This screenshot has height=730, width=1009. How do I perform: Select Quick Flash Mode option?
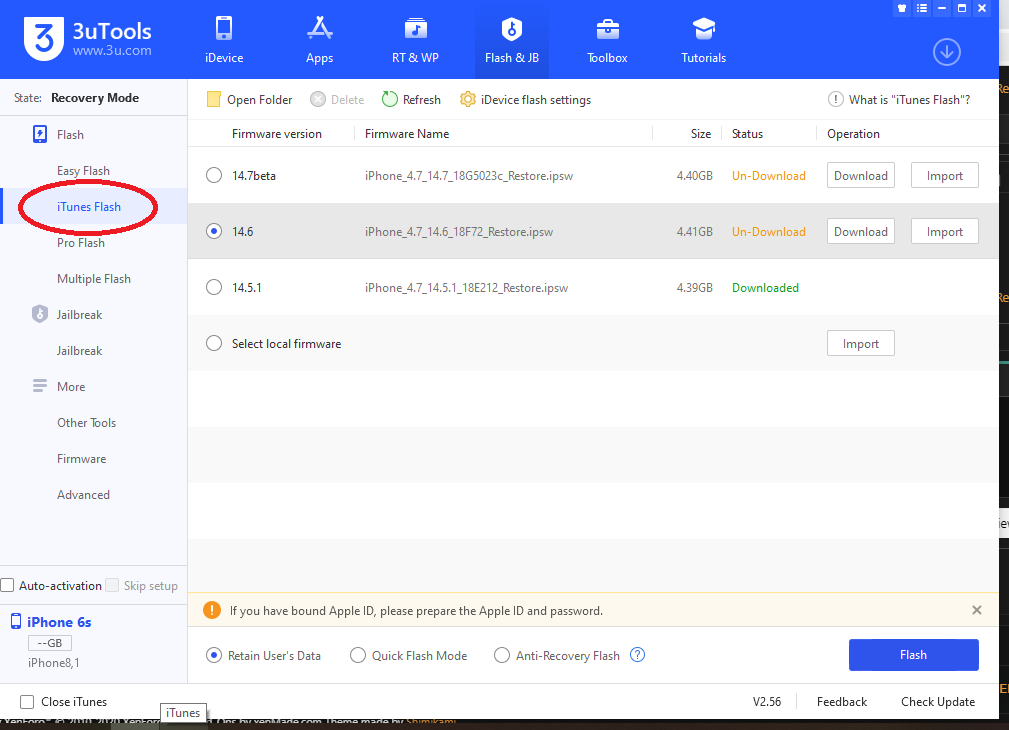358,655
